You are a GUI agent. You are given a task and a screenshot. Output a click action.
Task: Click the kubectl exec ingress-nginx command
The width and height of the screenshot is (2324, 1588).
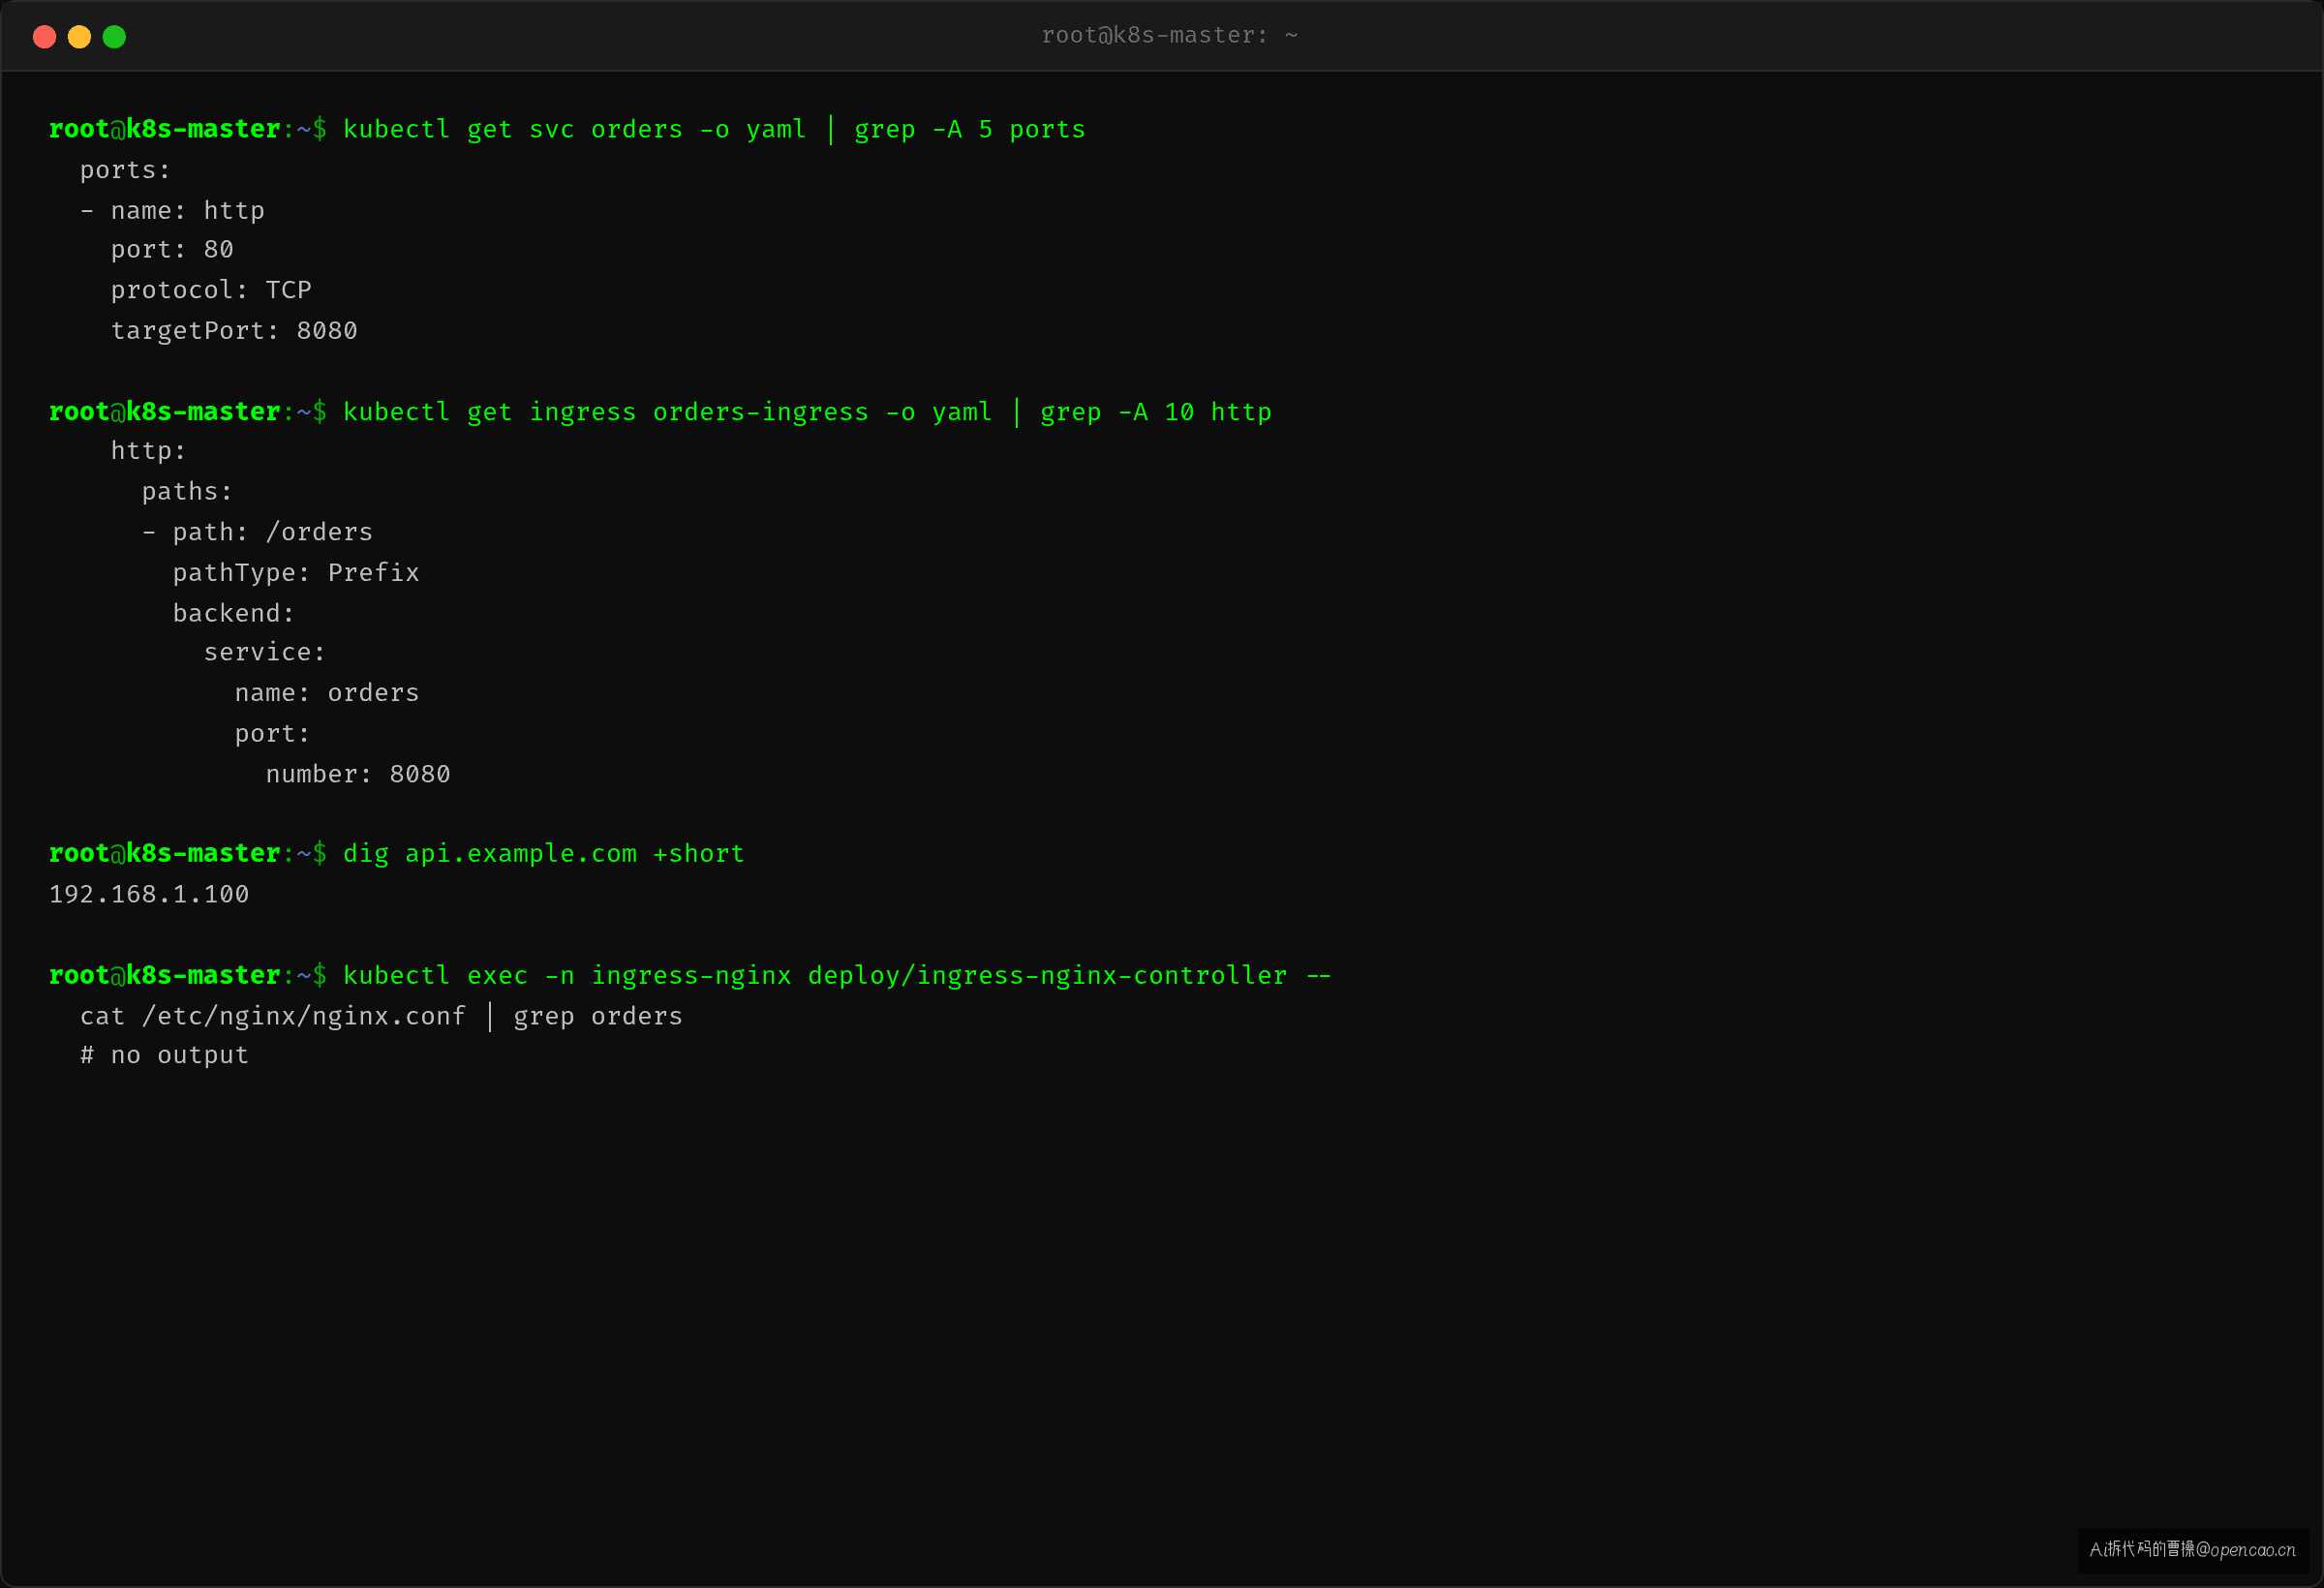click(x=837, y=976)
